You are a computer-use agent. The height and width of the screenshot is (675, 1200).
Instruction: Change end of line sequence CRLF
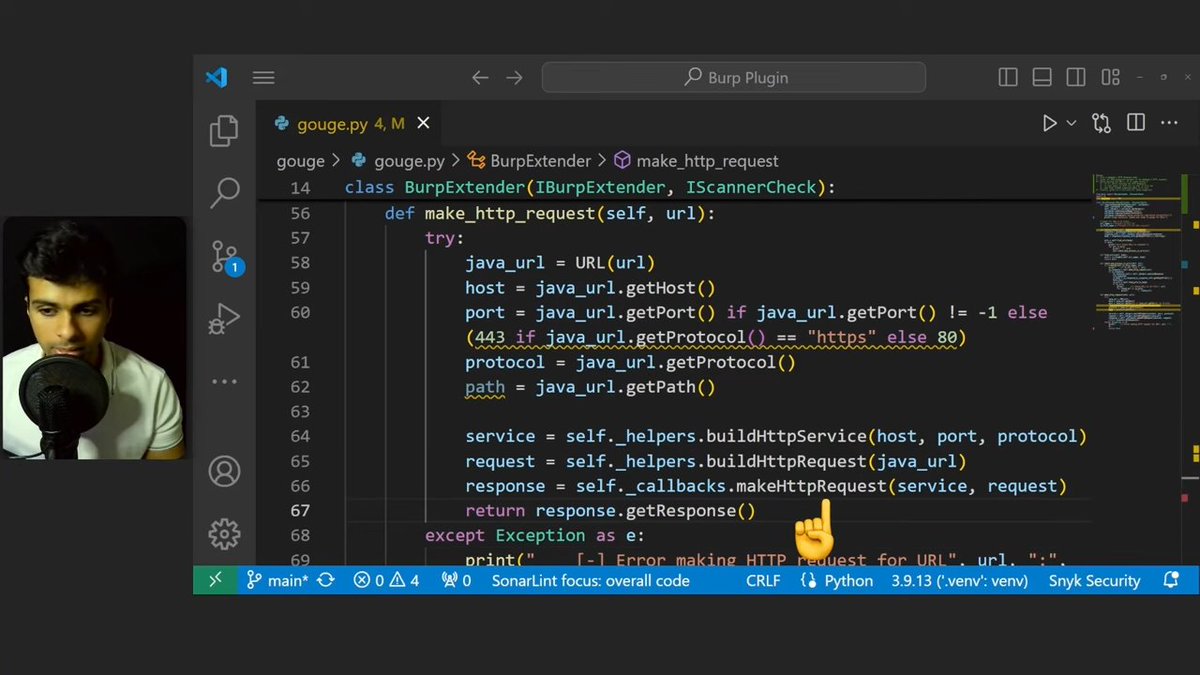pos(765,580)
